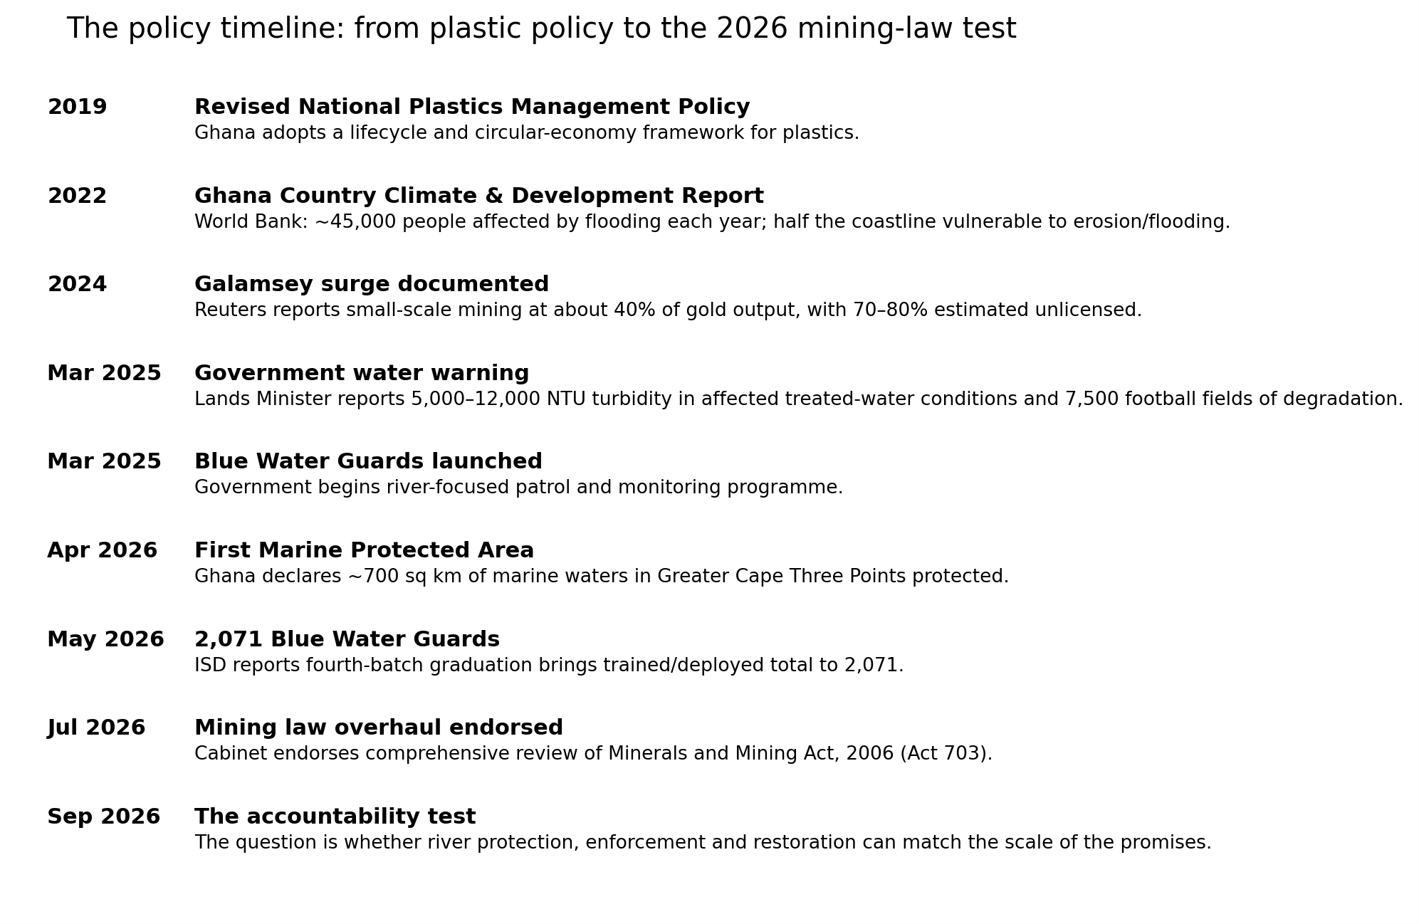Select the May 2026 date marker

click(x=106, y=640)
